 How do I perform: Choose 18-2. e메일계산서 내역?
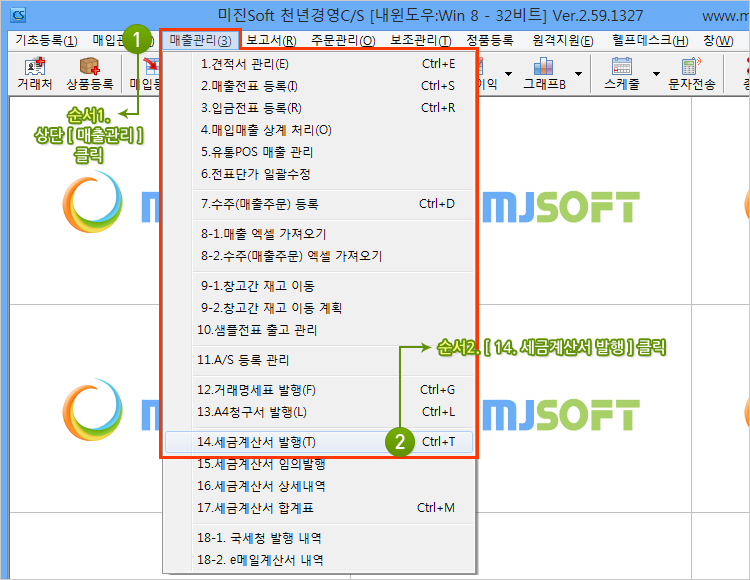[319, 560]
